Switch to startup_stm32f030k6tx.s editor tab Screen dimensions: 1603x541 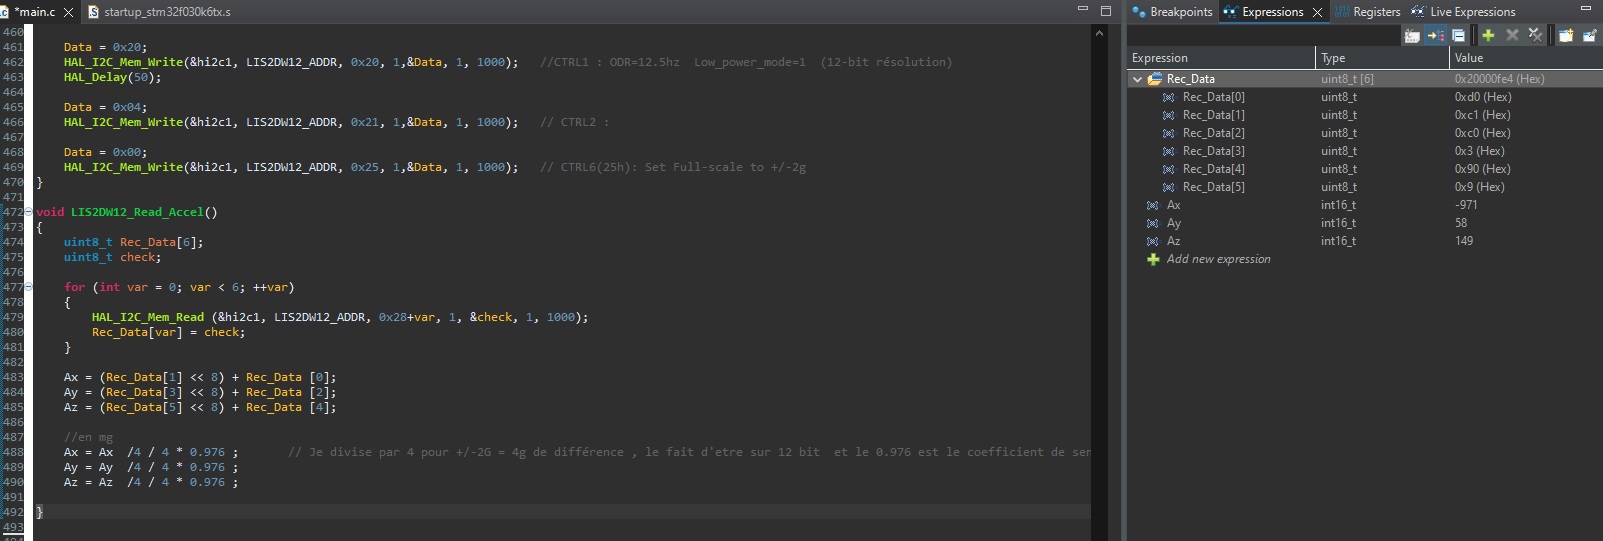(167, 12)
